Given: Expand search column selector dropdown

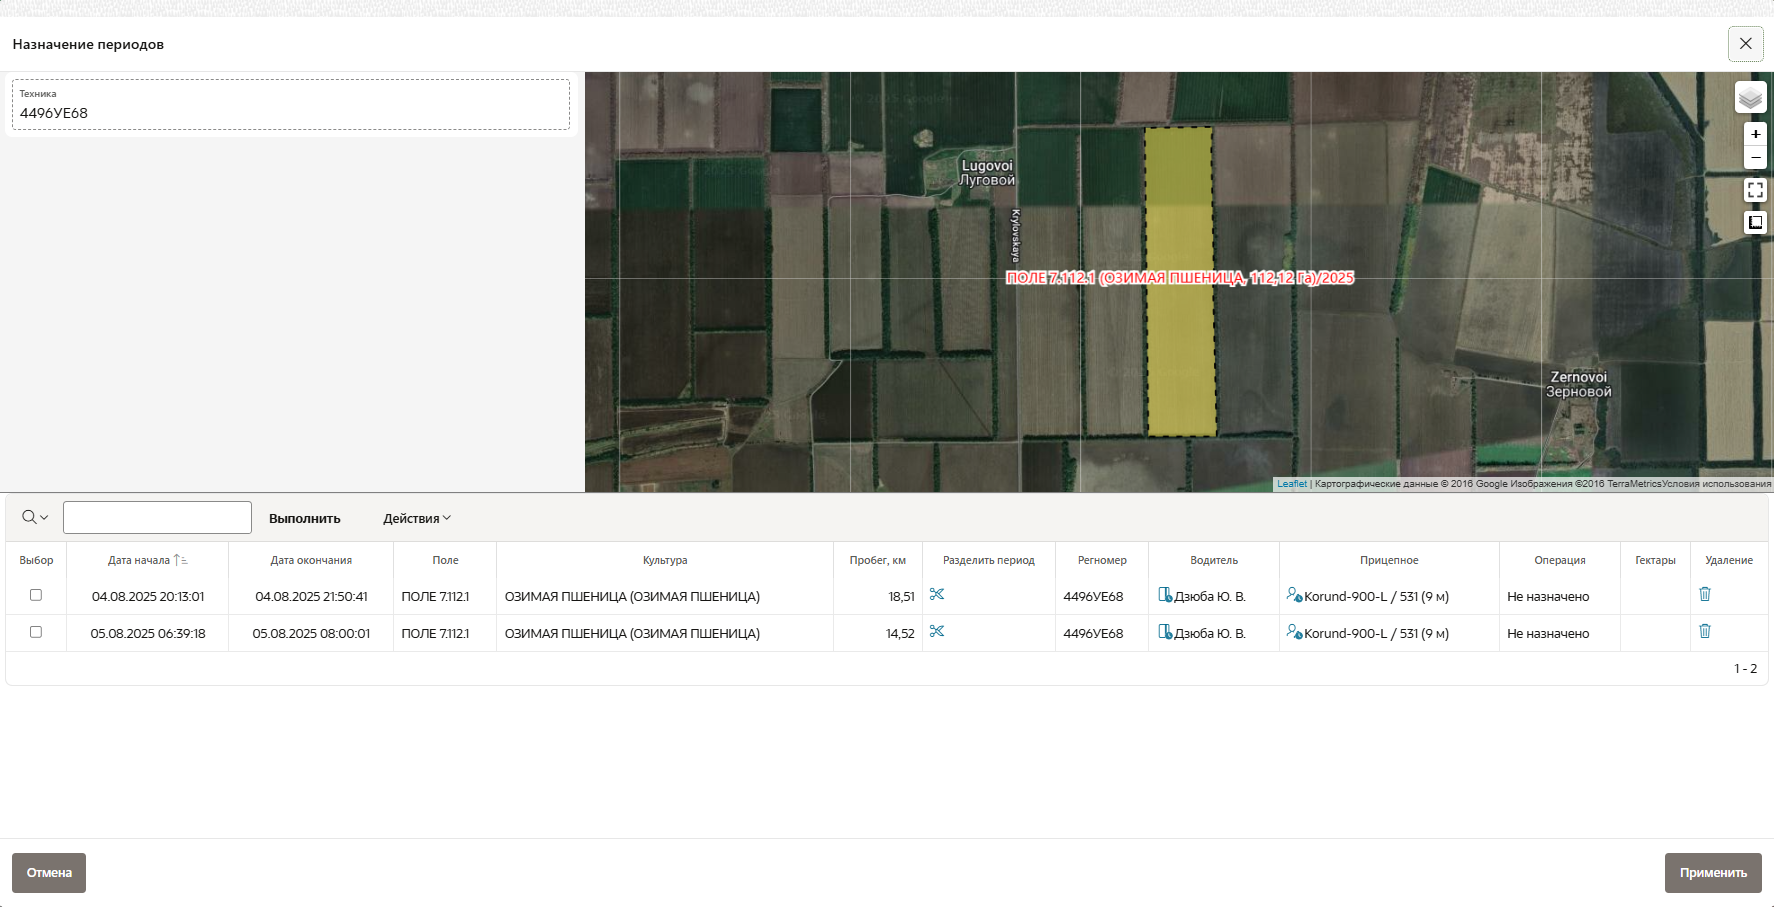Looking at the screenshot, I should tap(35, 517).
